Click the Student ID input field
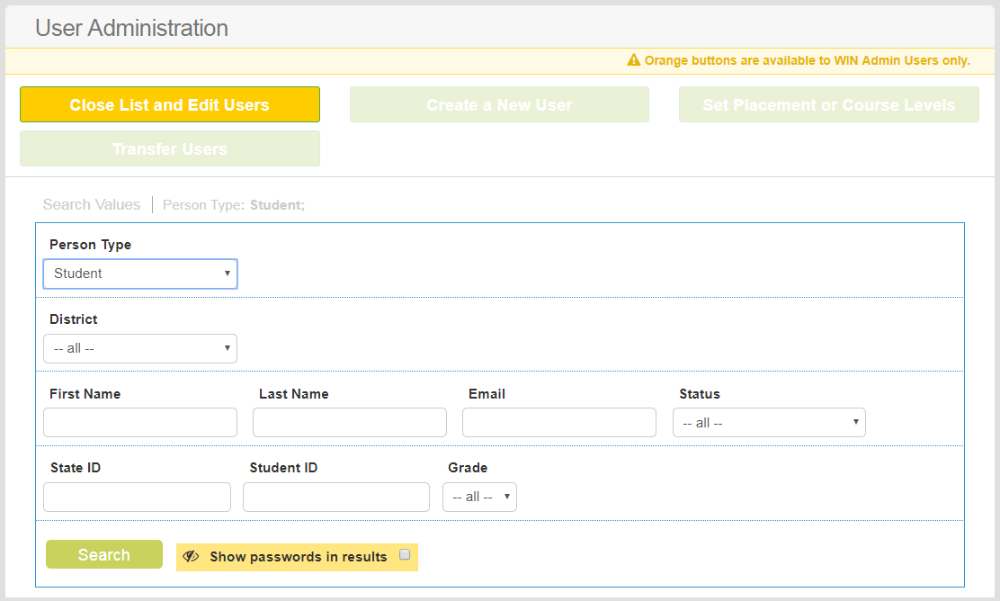The width and height of the screenshot is (1000, 601). coord(336,496)
